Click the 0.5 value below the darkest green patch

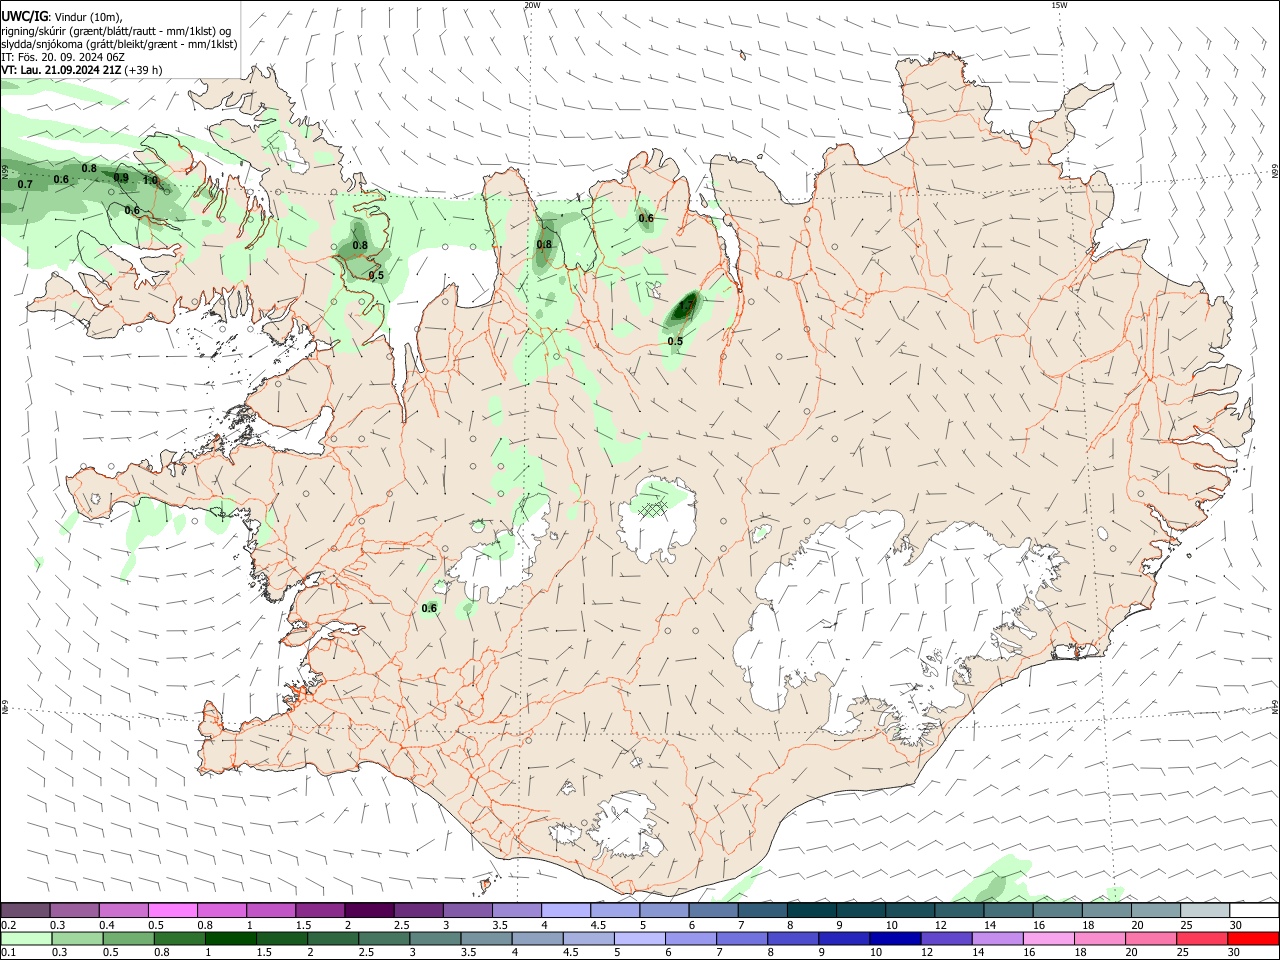(675, 341)
